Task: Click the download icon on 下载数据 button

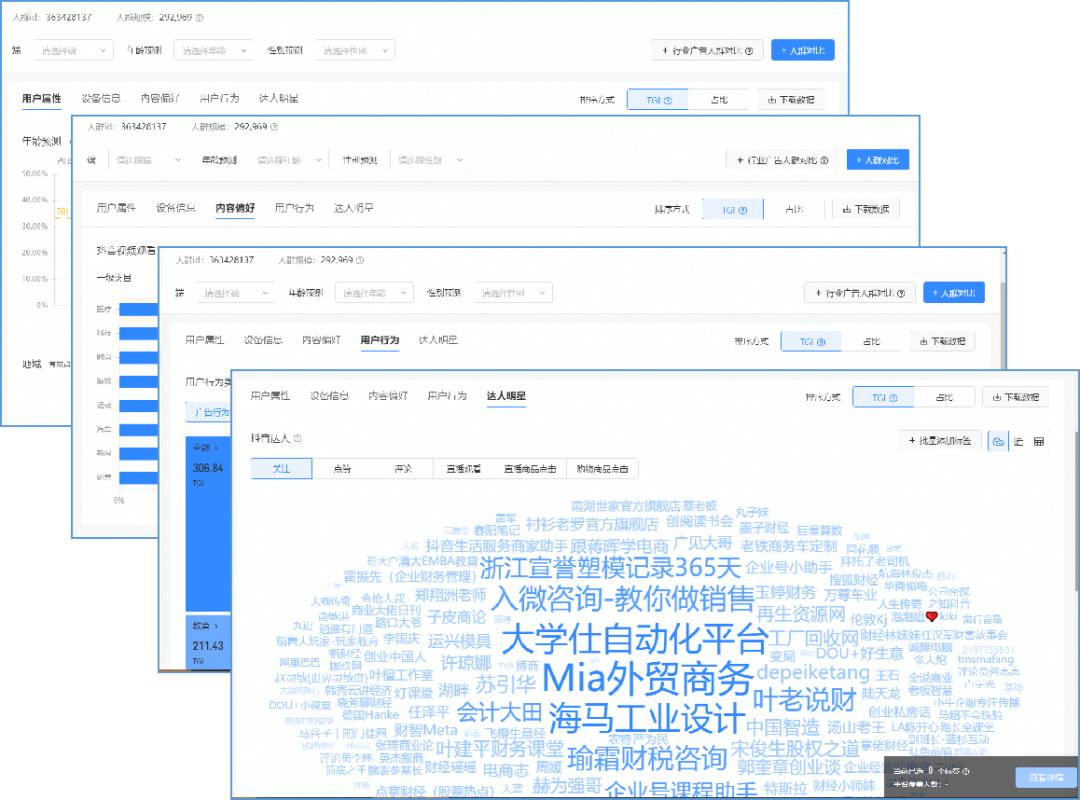Action: coord(997,396)
